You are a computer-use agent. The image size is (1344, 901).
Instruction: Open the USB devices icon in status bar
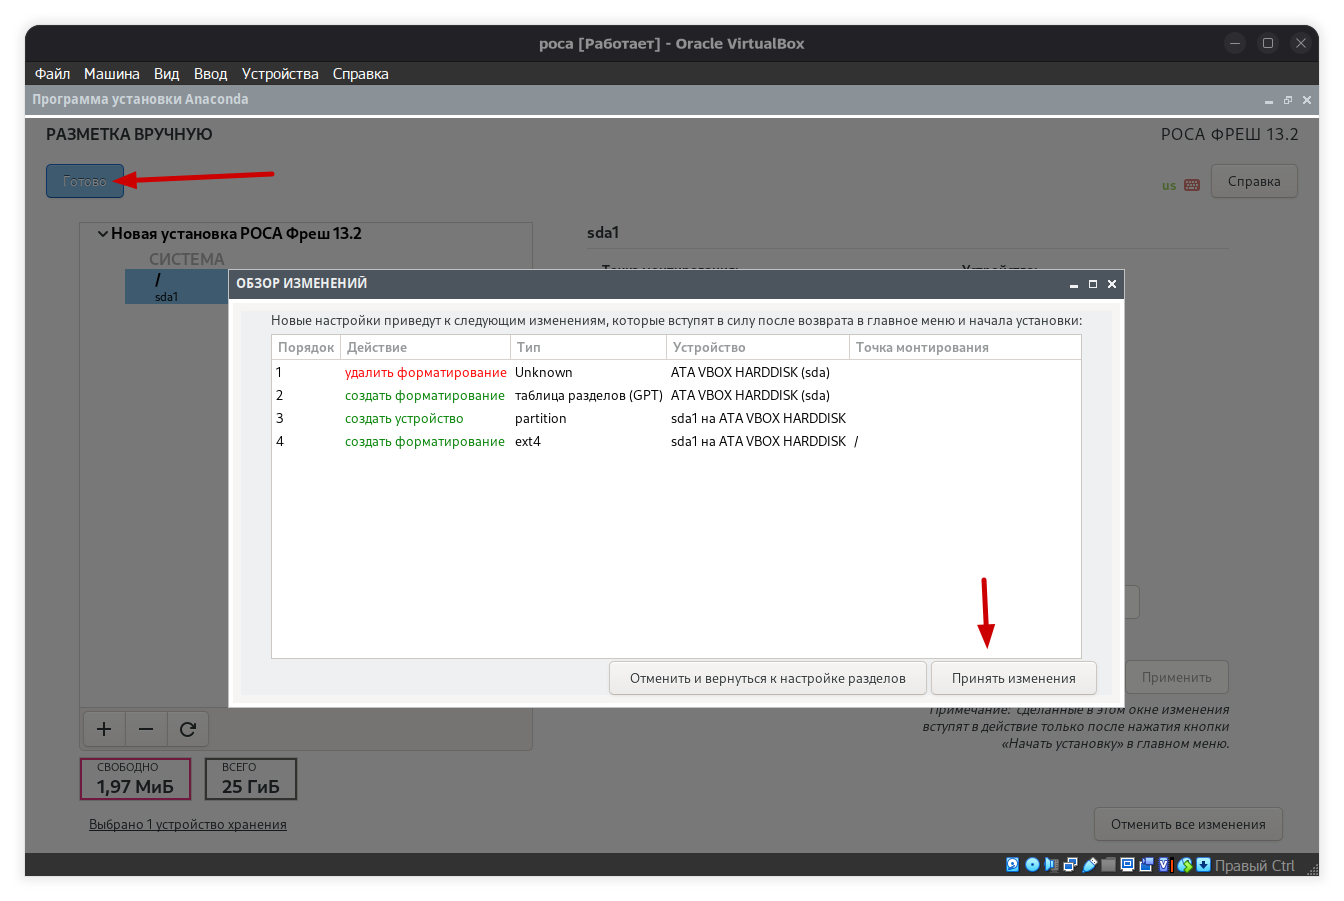tap(1089, 865)
